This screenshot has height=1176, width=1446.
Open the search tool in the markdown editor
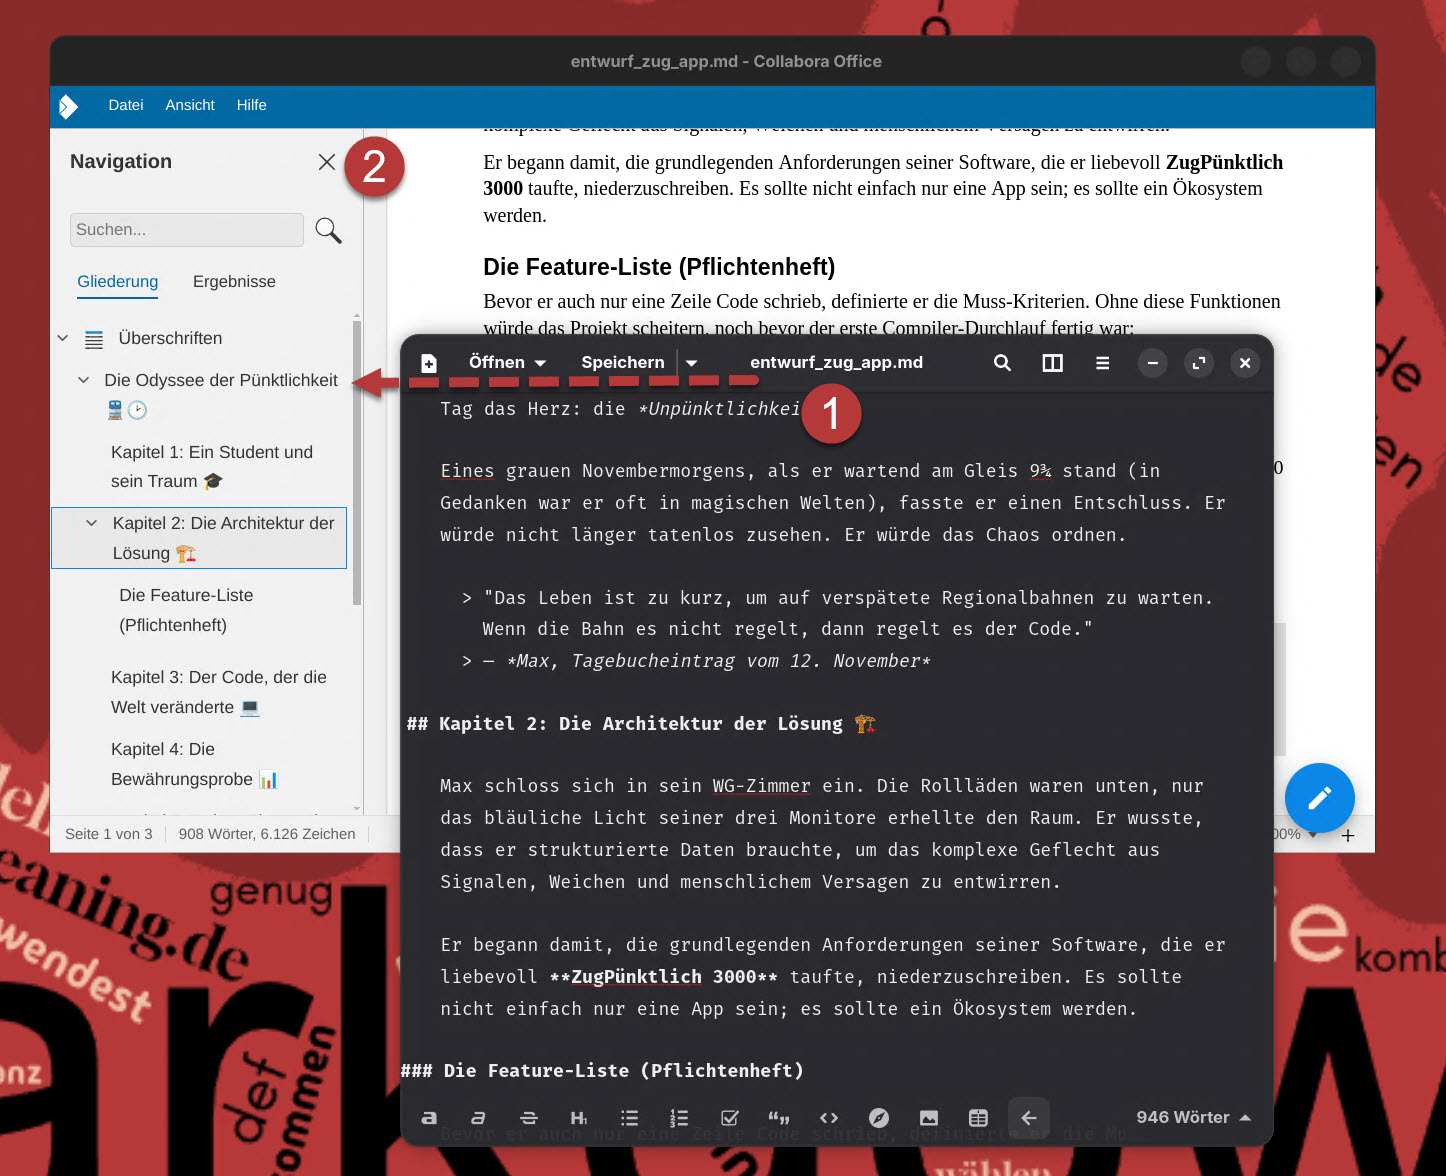coord(1002,363)
